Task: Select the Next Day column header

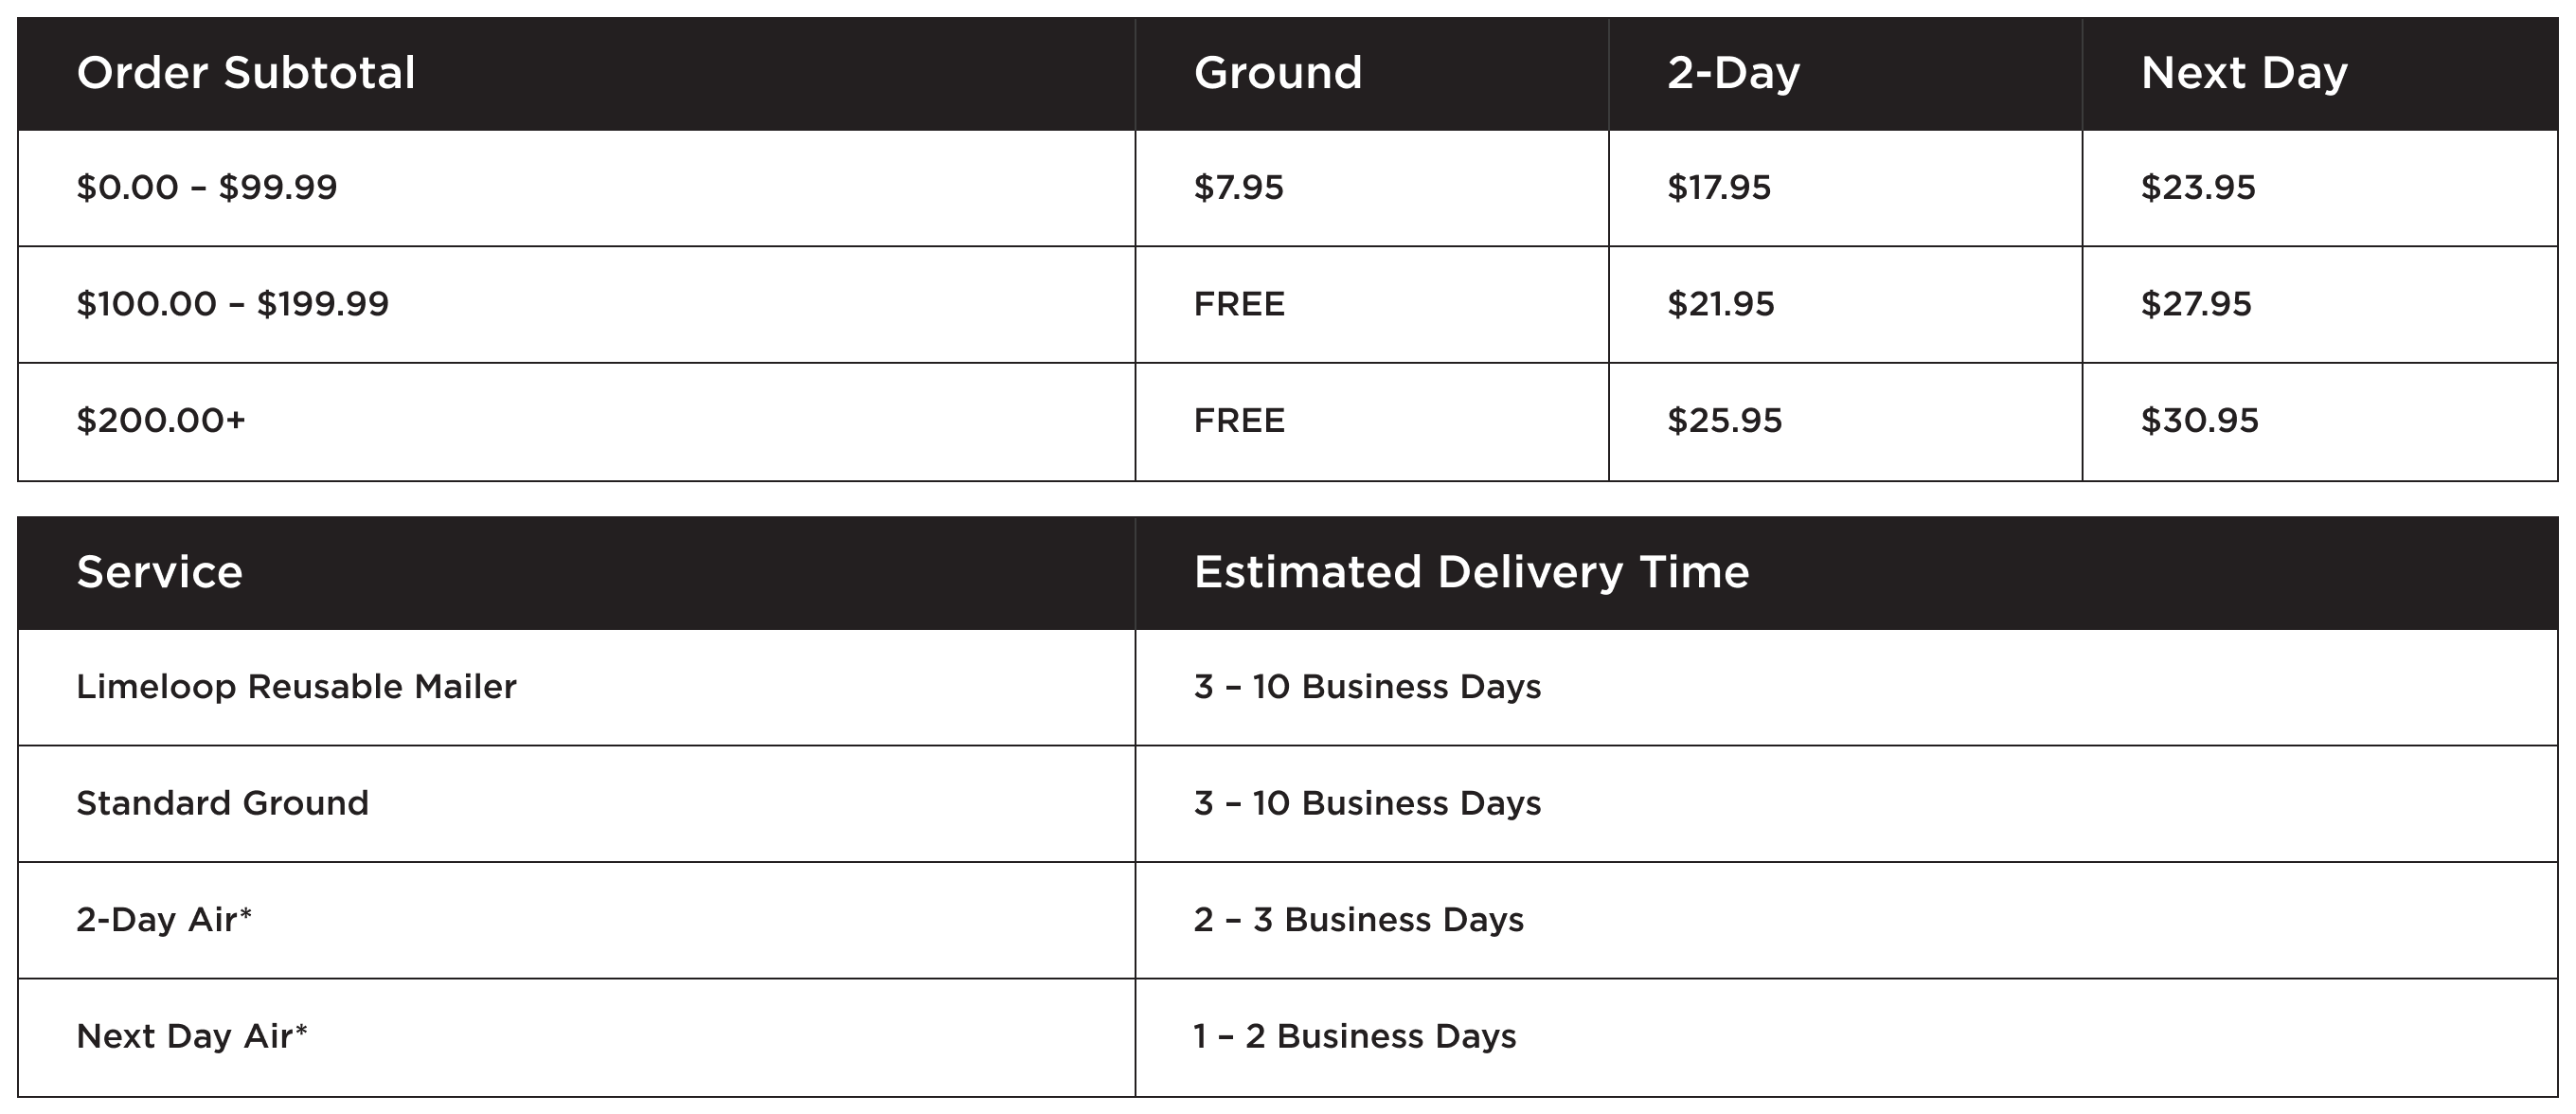Action: click(2244, 73)
